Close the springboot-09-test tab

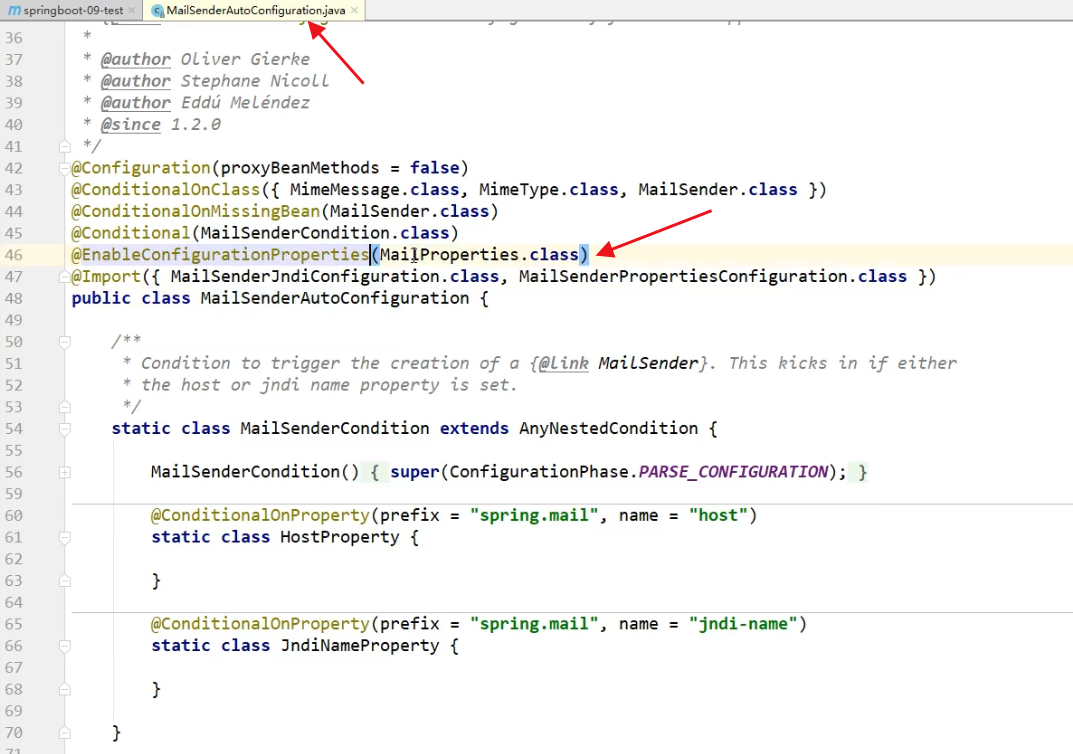(x=131, y=10)
